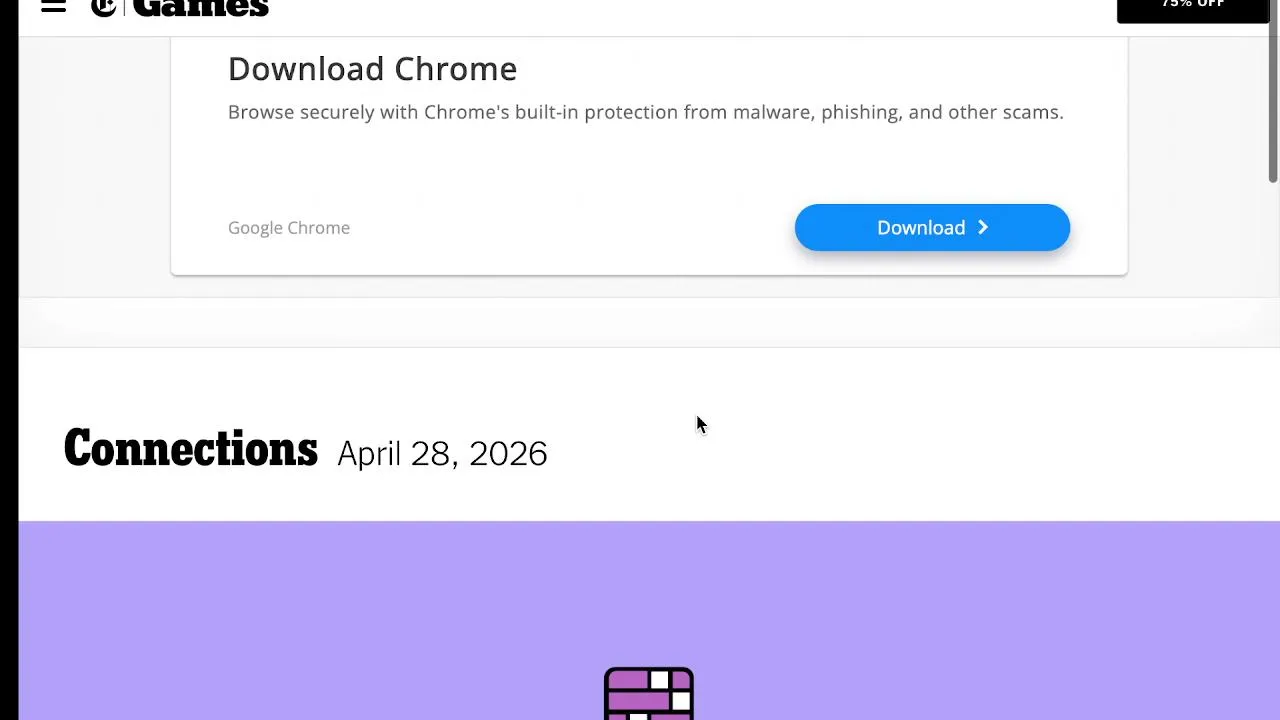Click the chevron arrow inside Download button
This screenshot has height=720, width=1280.
coord(983,228)
